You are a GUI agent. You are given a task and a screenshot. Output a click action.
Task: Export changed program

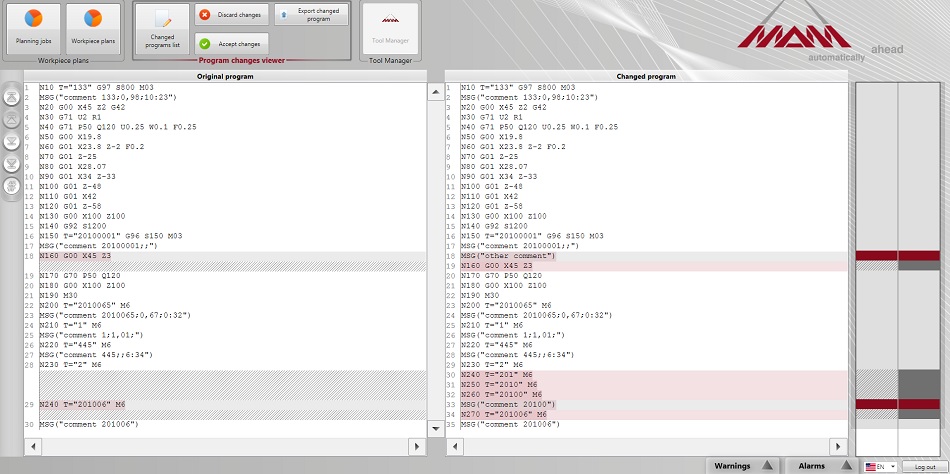[311, 15]
